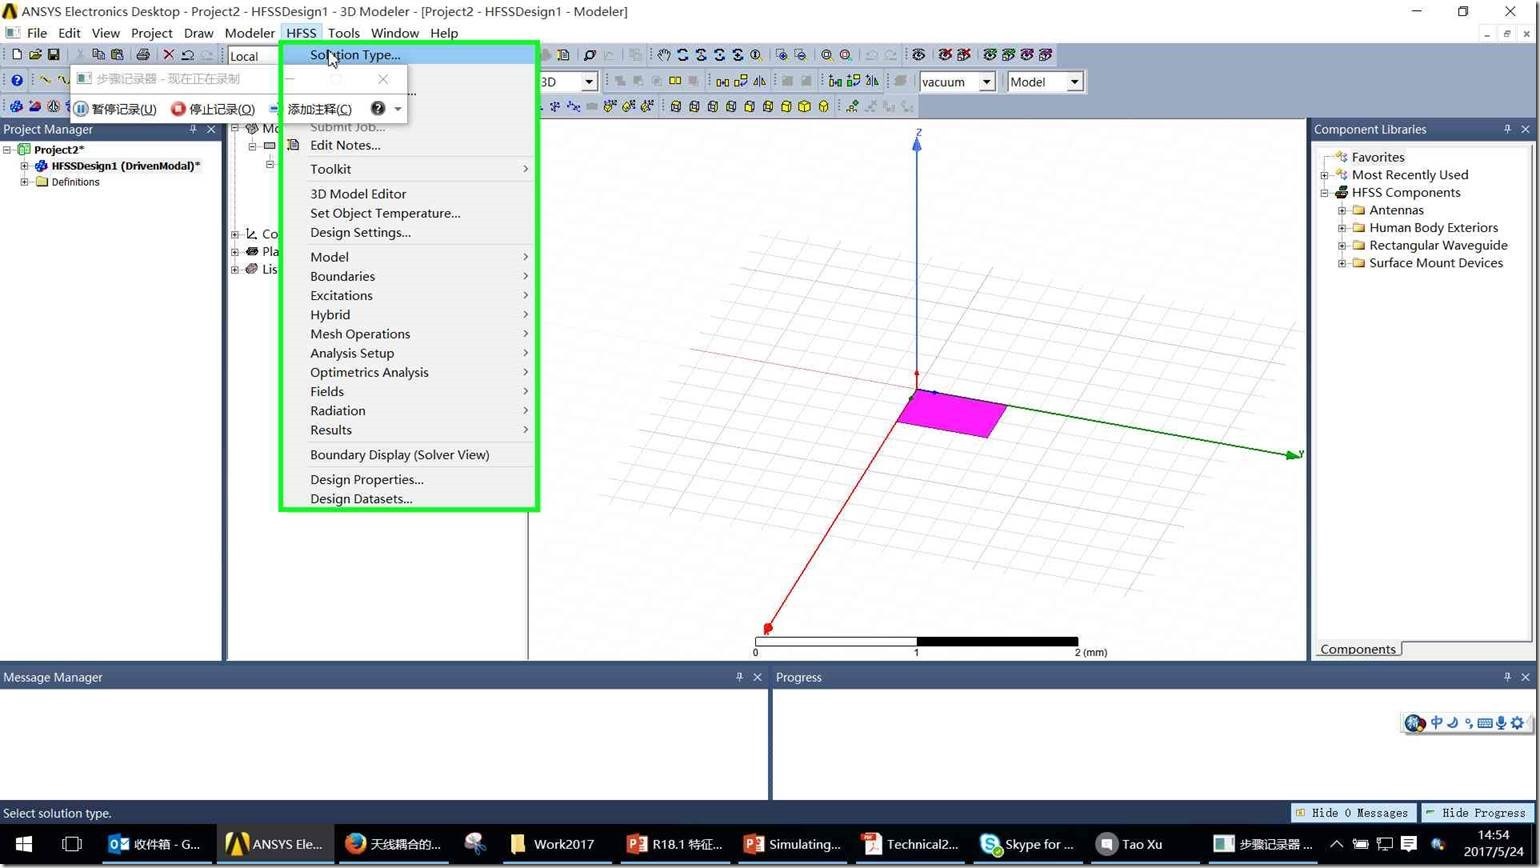The width and height of the screenshot is (1540, 868).
Task: Click the Undo arrow toolbar icon
Action: pos(187,55)
